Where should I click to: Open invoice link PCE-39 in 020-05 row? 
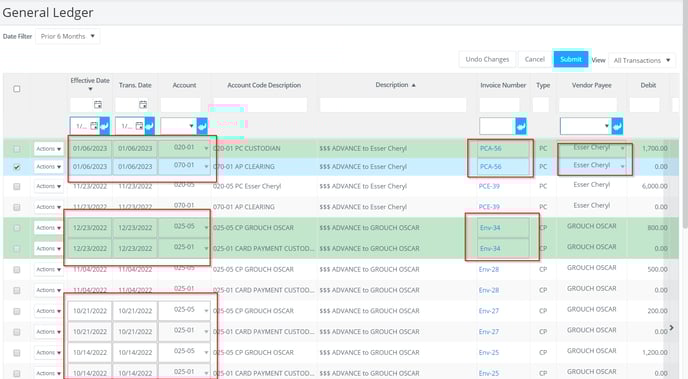(489, 186)
